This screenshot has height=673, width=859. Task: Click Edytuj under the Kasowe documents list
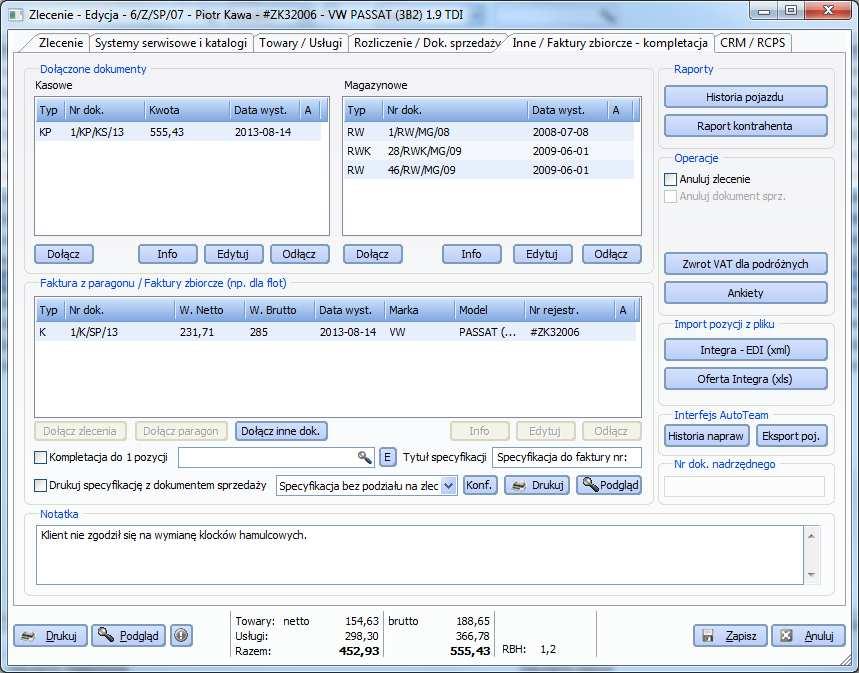[233, 254]
